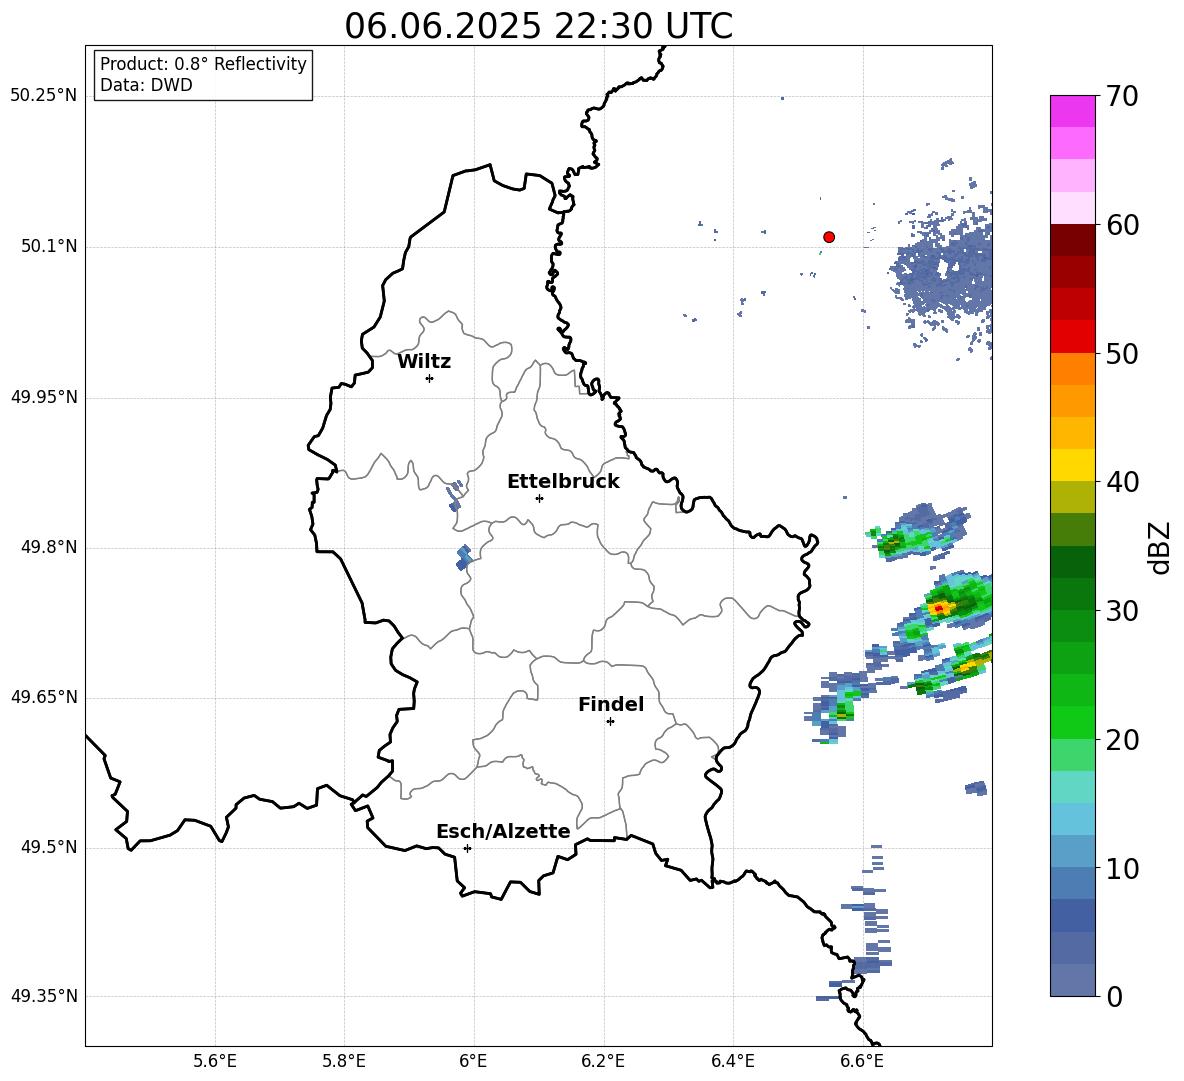Image resolution: width=1184 pixels, height=1081 pixels.
Task: Click the 6.6°E longitude label
Action: coord(862,1061)
